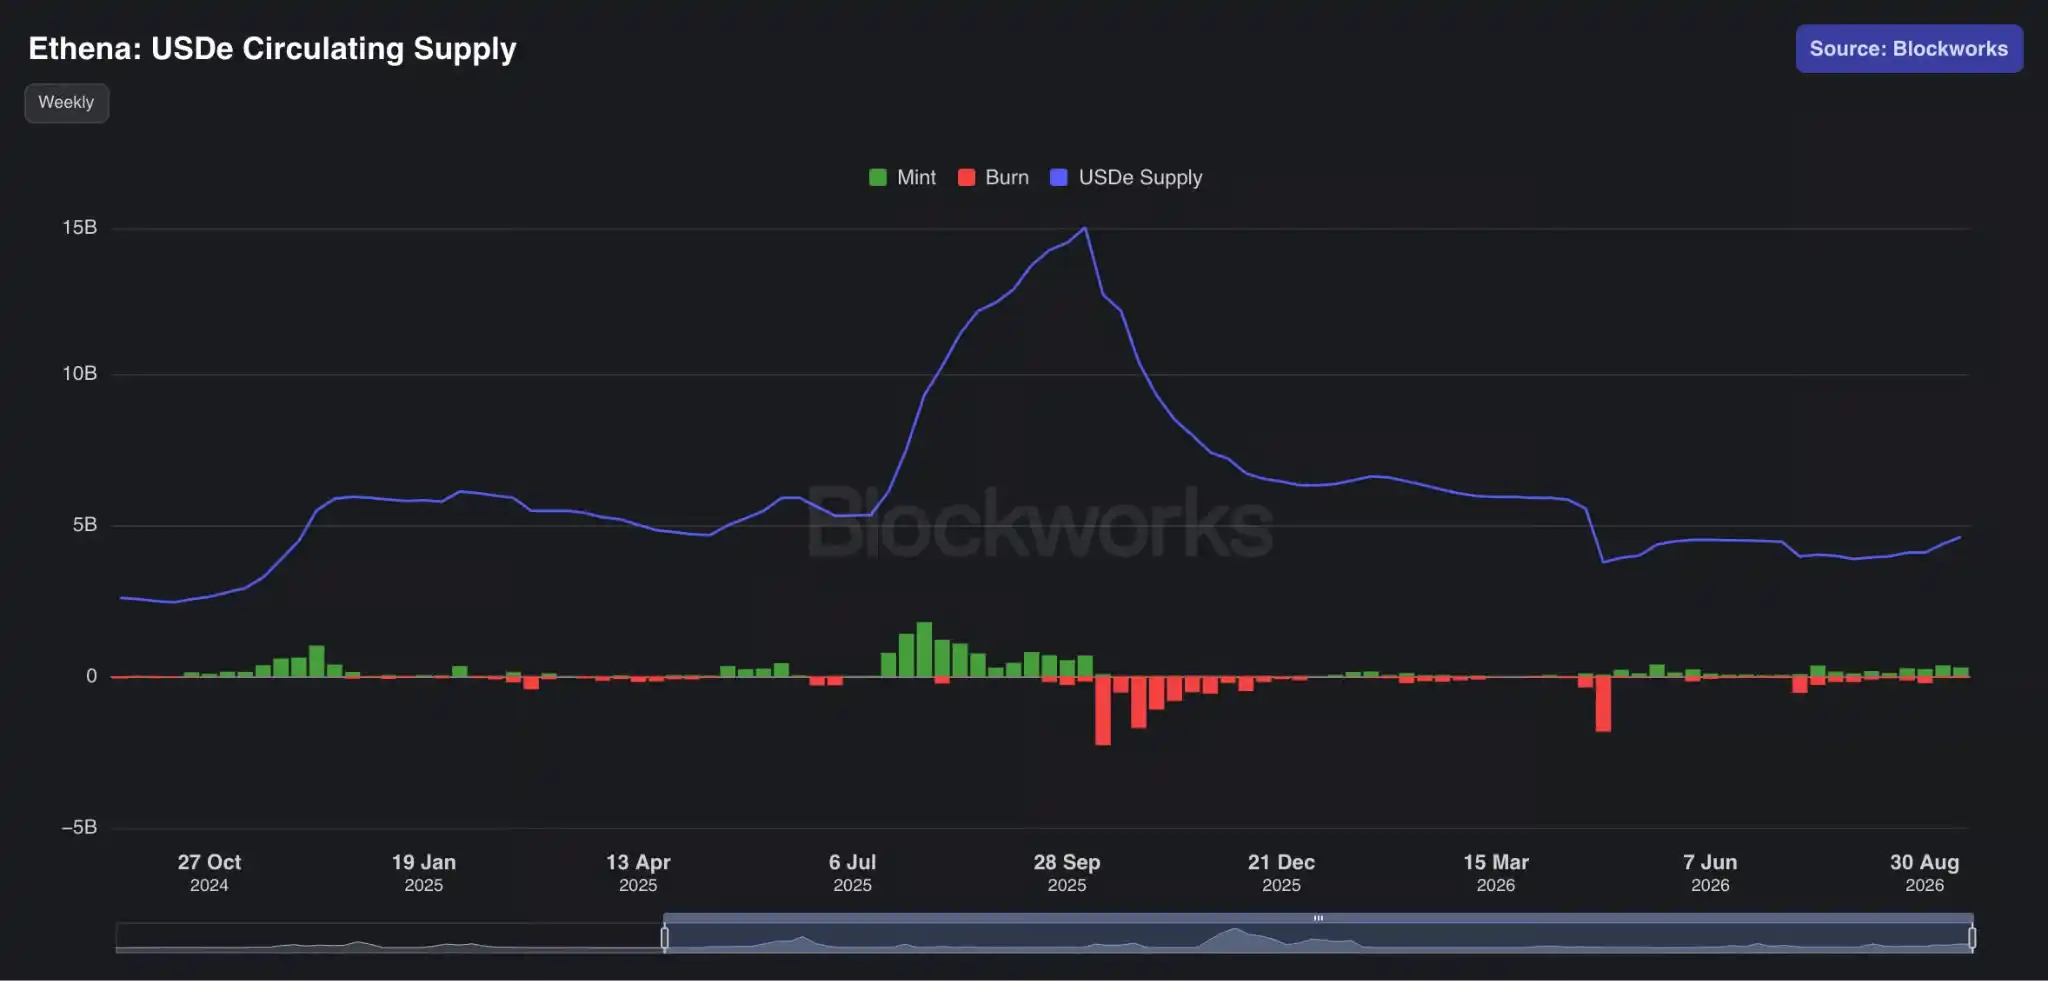Click the 27 Oct 2024 axis label
The image size is (2048, 981).
209,872
